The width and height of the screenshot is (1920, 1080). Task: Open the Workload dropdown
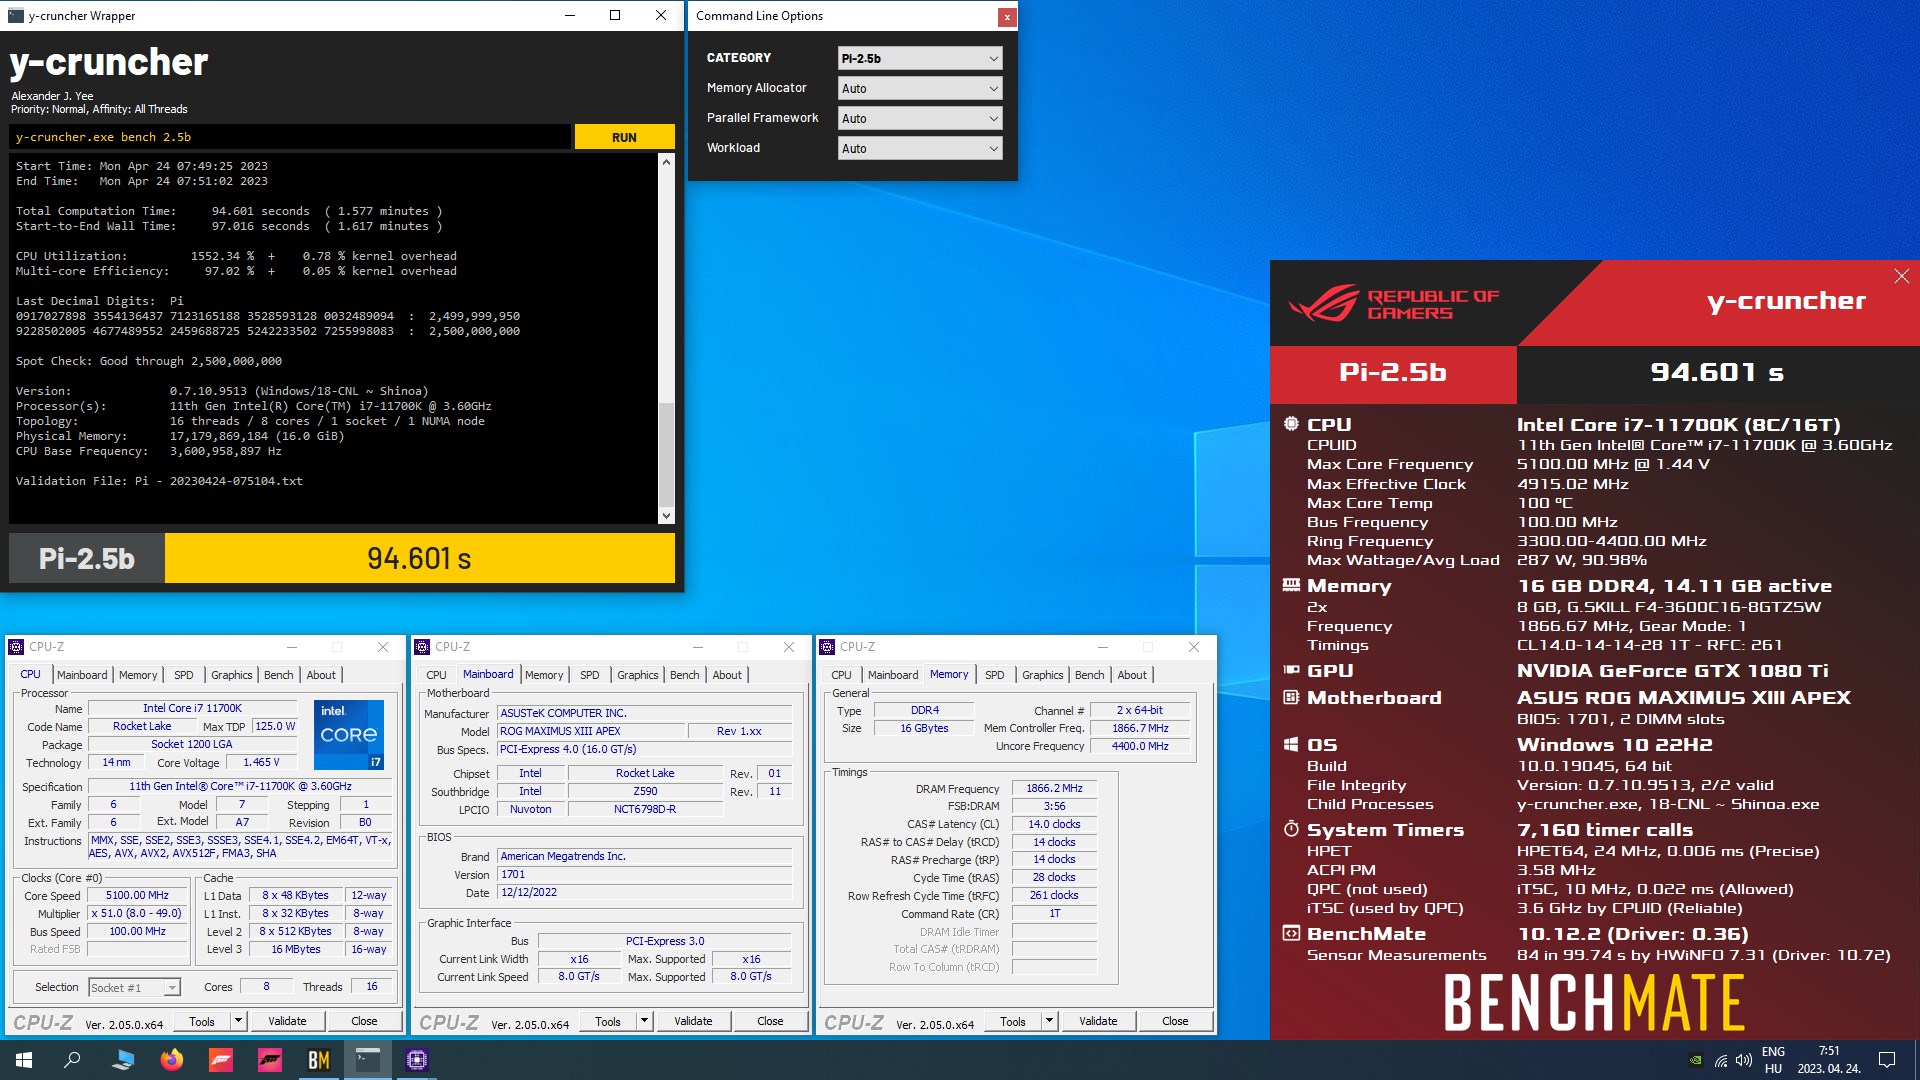(x=920, y=148)
